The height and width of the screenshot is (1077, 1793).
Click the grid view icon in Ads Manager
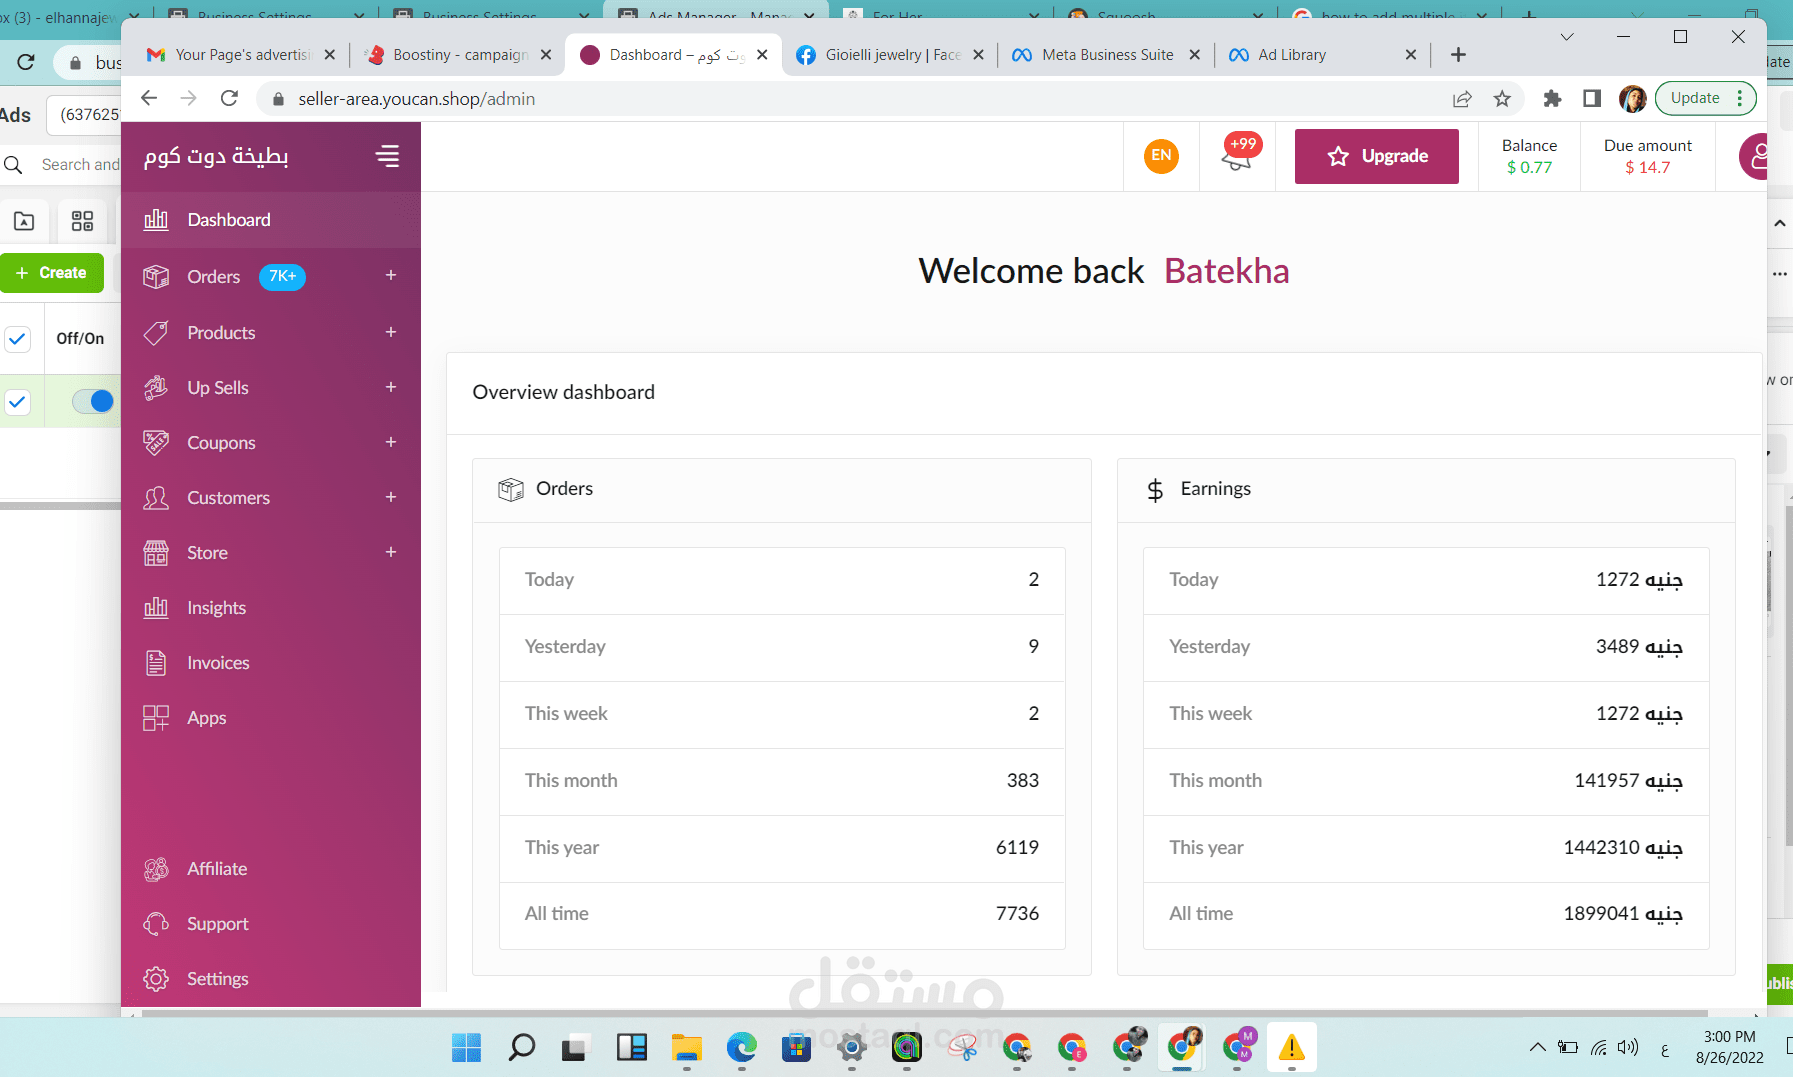[x=82, y=221]
